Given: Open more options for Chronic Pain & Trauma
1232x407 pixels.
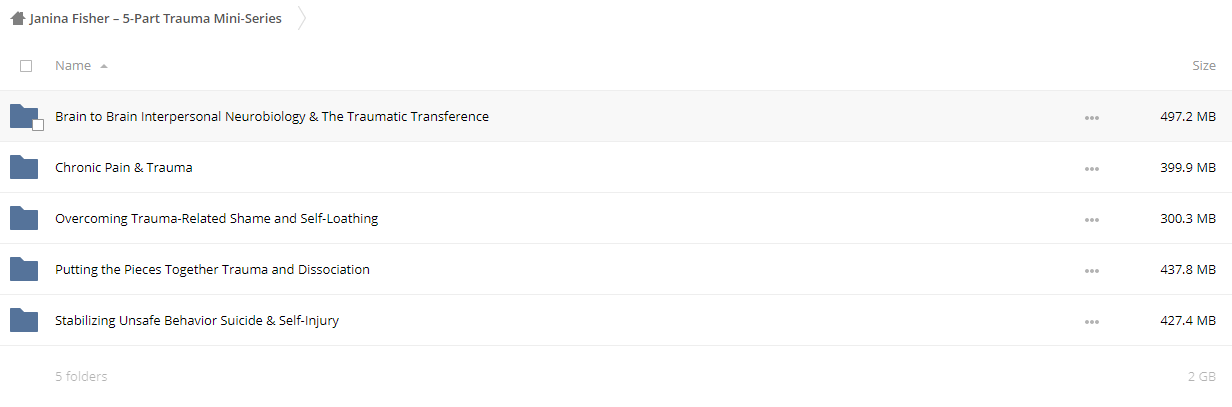Looking at the screenshot, I should 1091,168.
